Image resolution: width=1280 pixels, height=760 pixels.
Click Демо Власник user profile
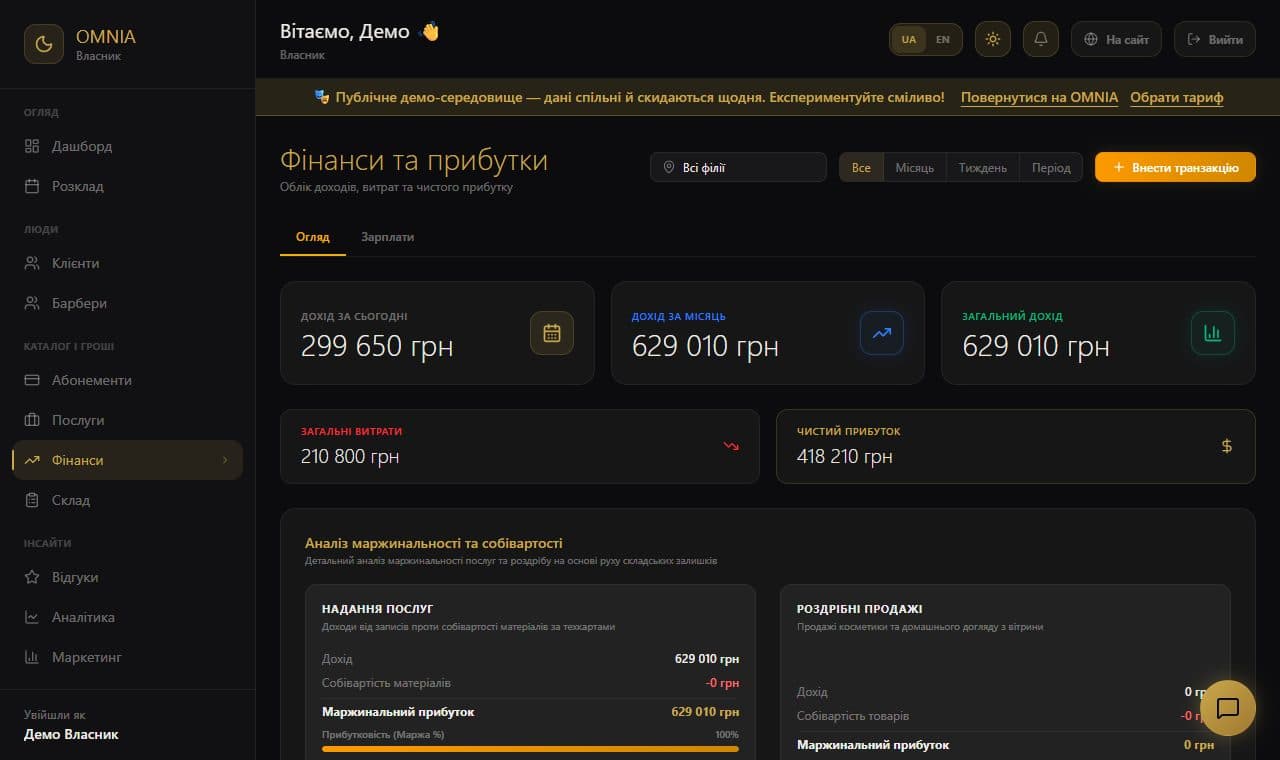(71, 734)
